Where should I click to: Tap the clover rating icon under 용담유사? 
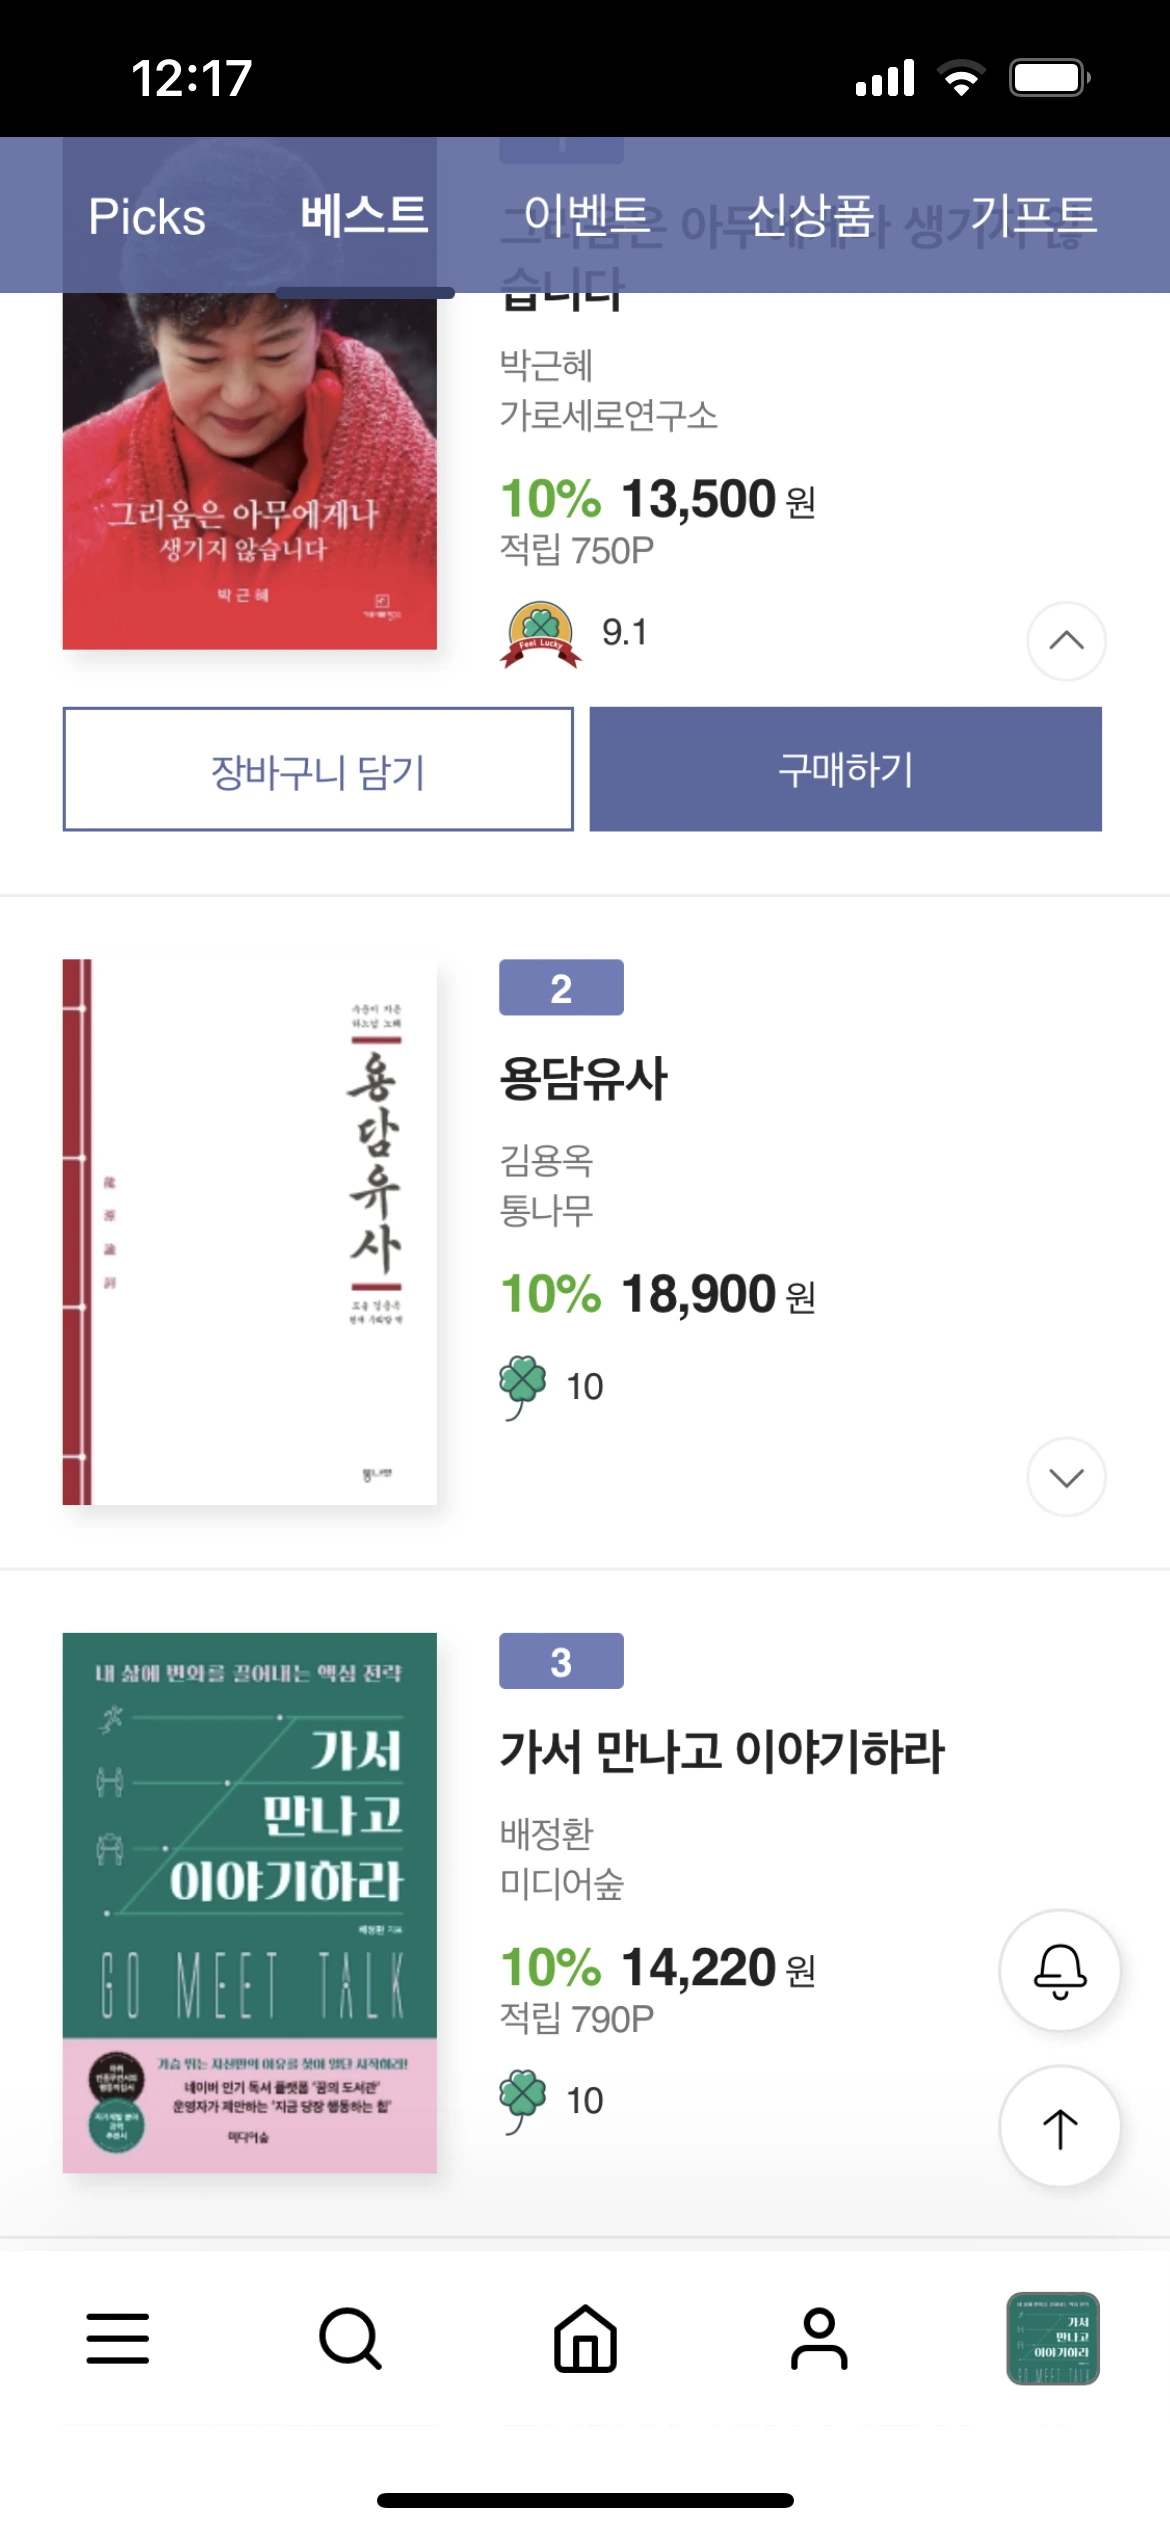[523, 1387]
